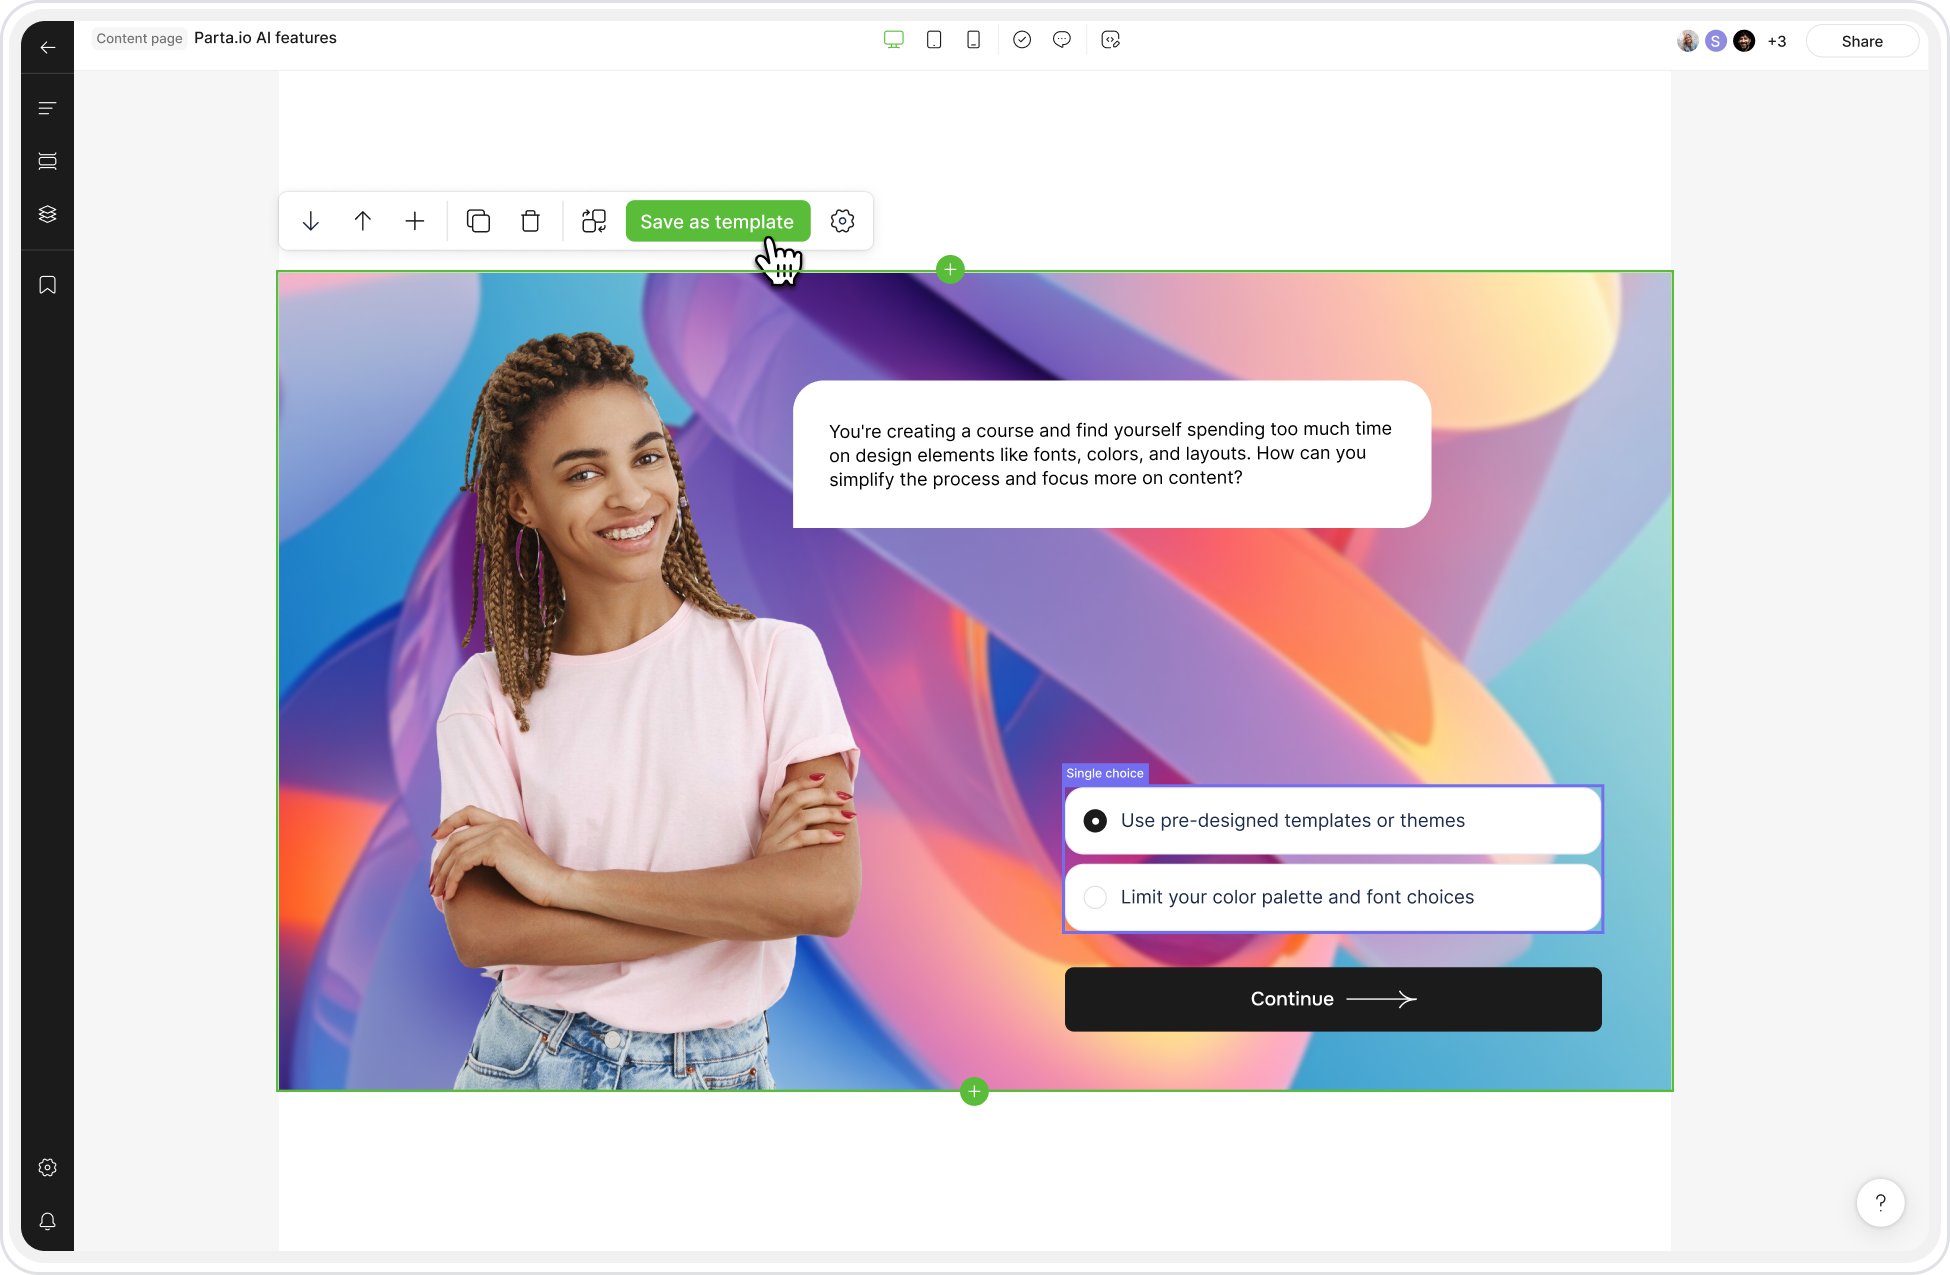Delete block with trash icon
The image size is (1950, 1275).
[x=530, y=221]
